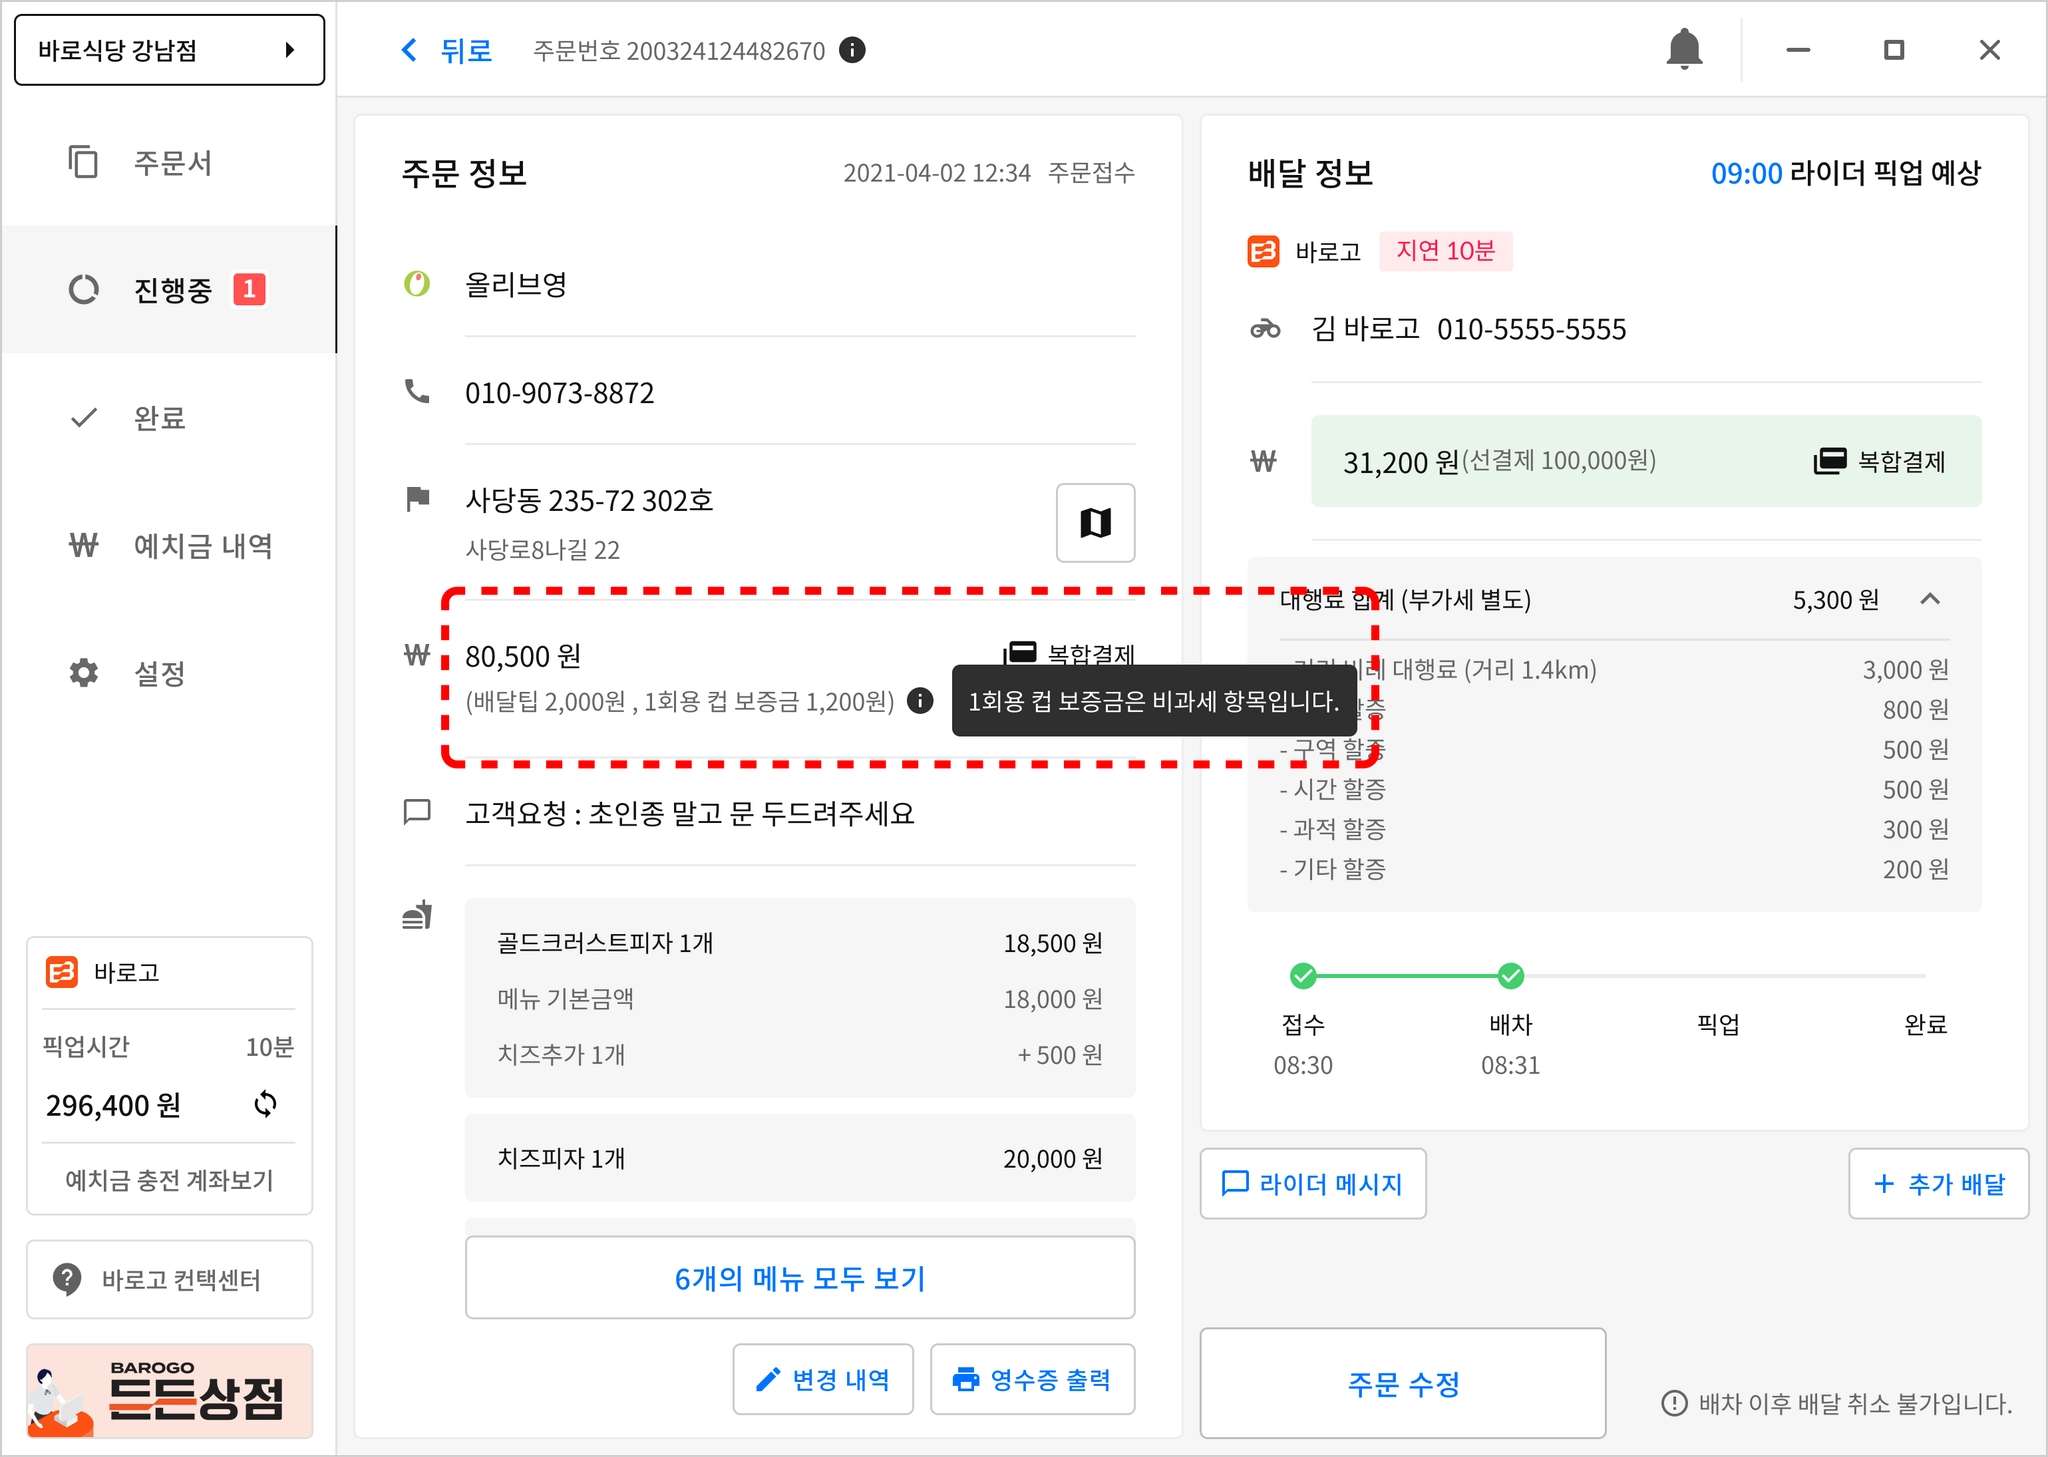Click 예치금 충전 계좌보기 link
This screenshot has width=2048, height=1457.
(169, 1180)
